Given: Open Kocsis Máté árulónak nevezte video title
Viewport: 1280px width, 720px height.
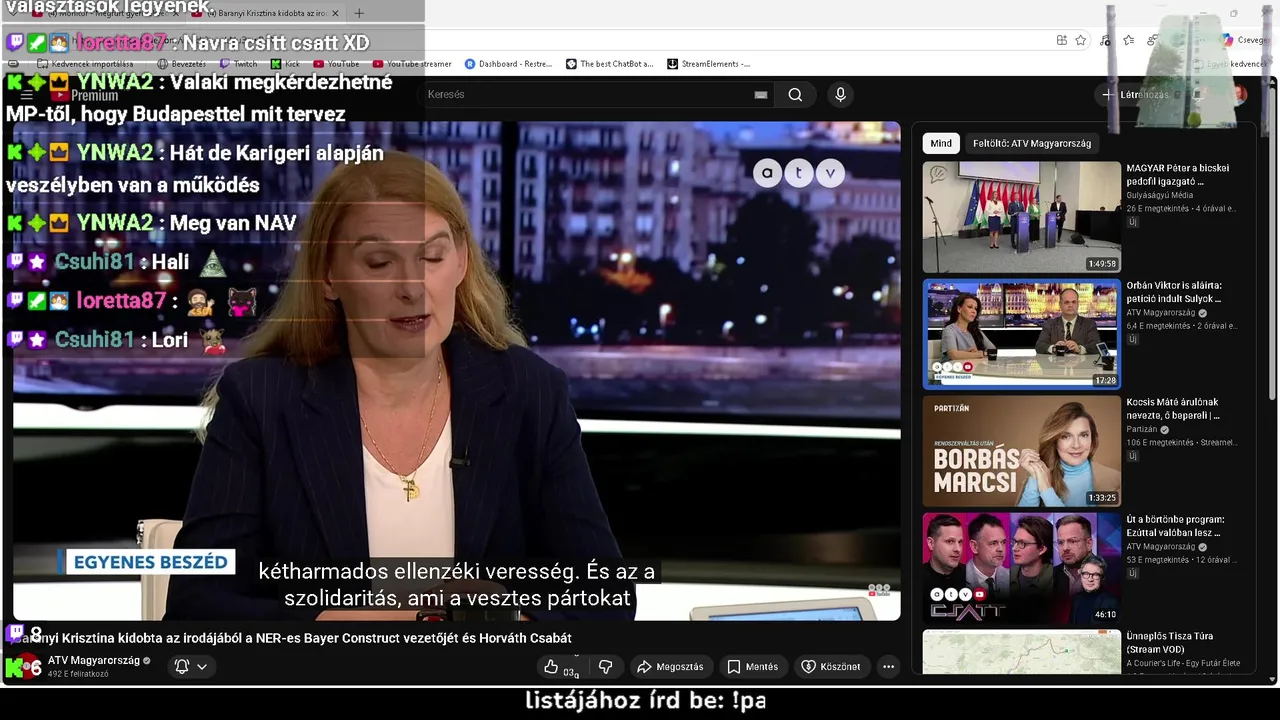Looking at the screenshot, I should (1173, 409).
